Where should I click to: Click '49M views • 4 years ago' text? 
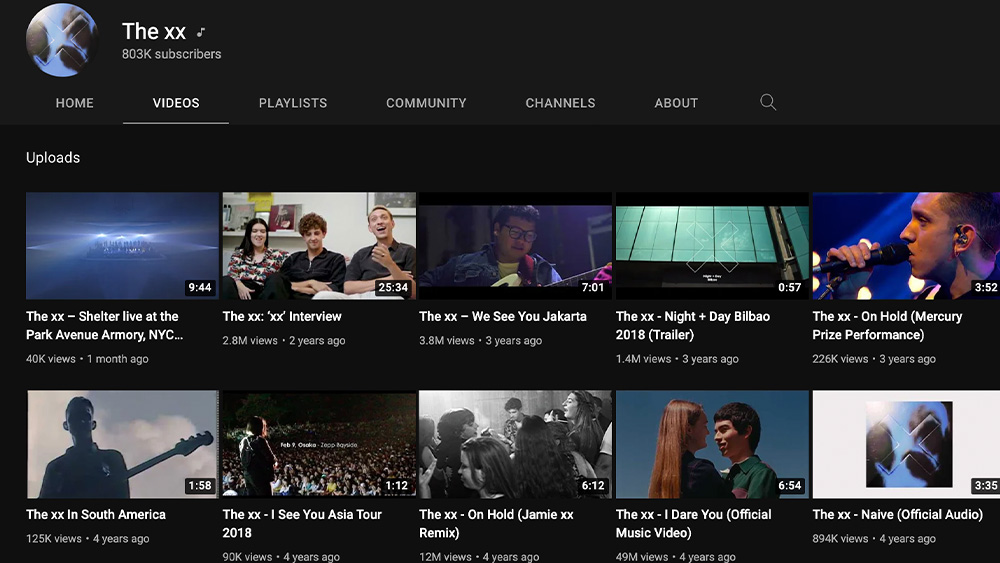676,557
